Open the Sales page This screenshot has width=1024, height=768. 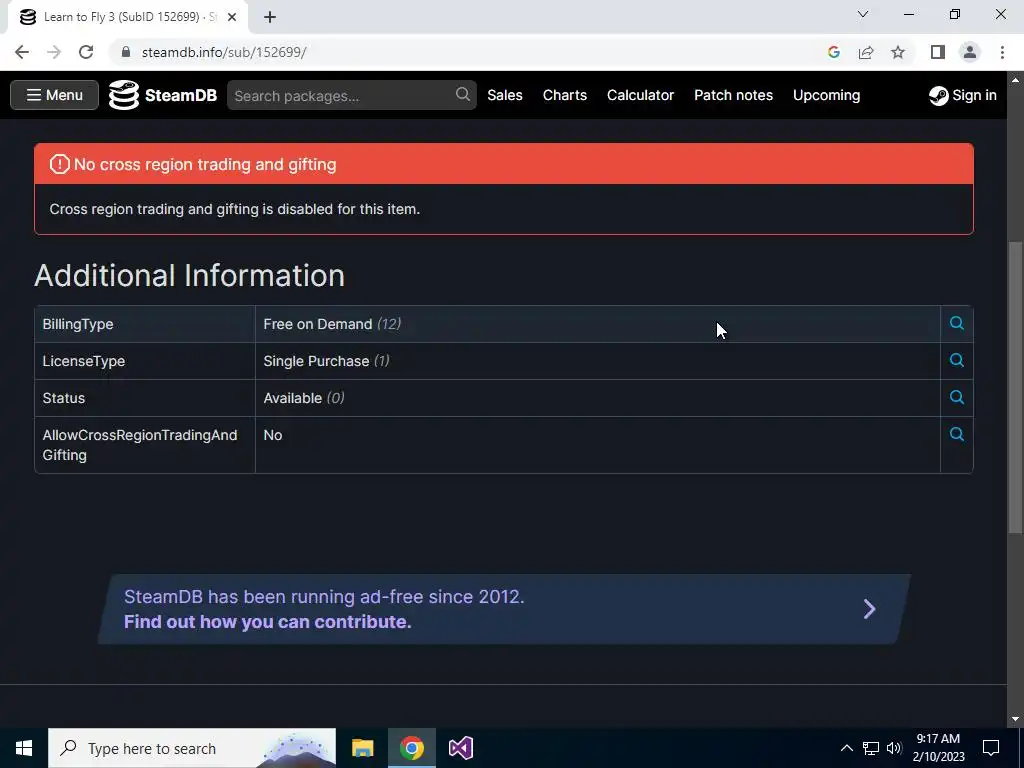[x=505, y=95]
